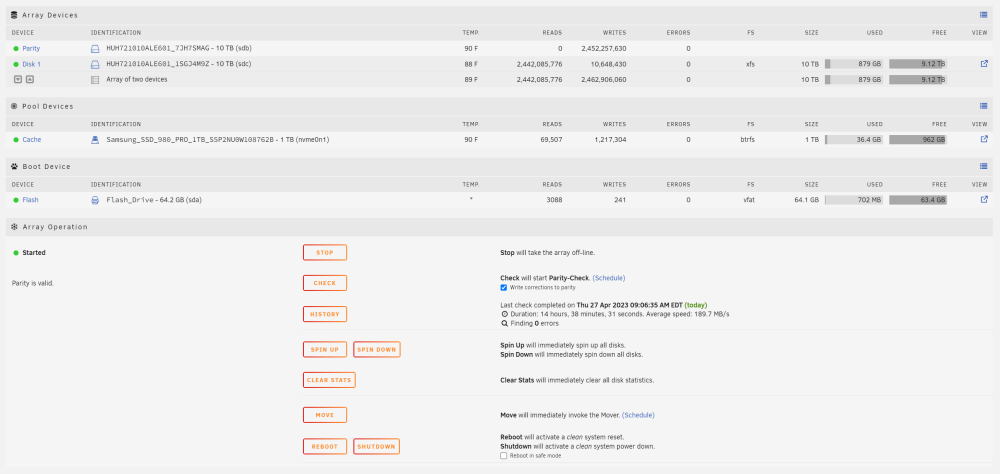Open the Flash device link
Viewport: 1000px width, 474px height.
[30, 200]
